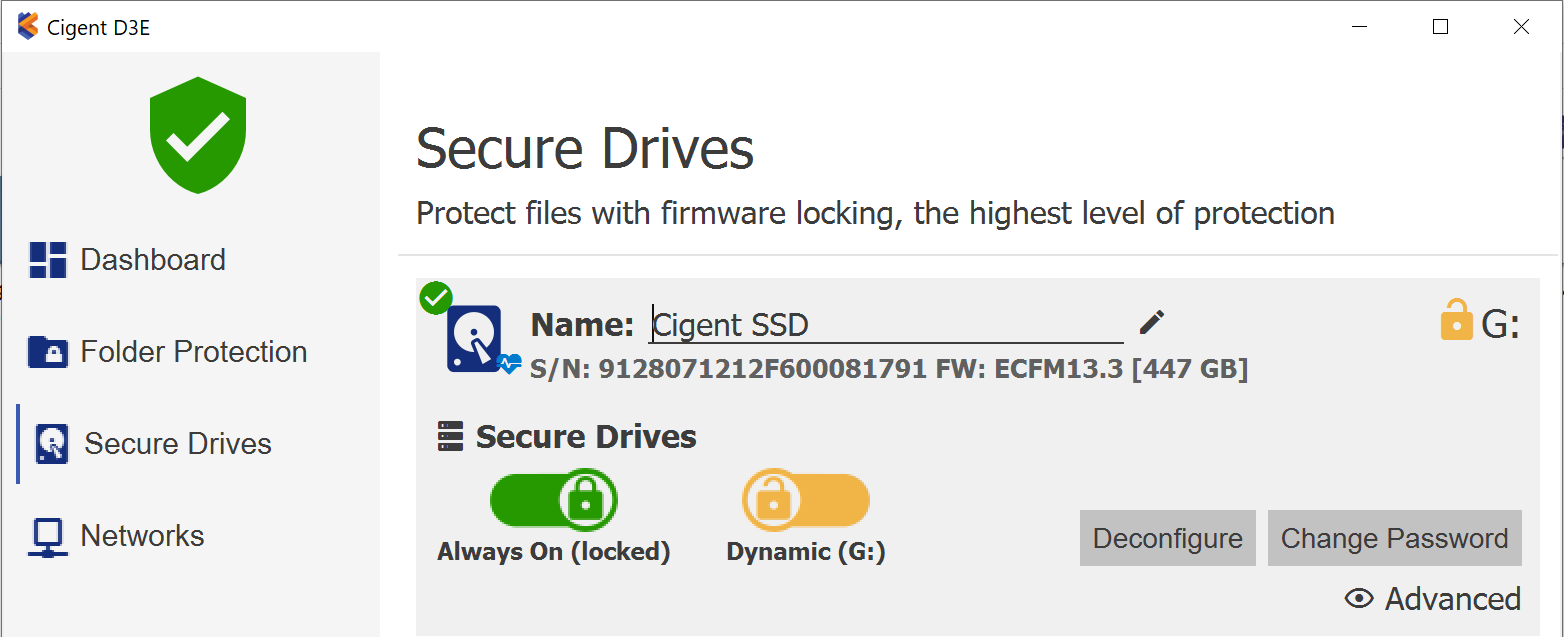Expand the Advanced section
1564x637 pixels.
click(1452, 599)
